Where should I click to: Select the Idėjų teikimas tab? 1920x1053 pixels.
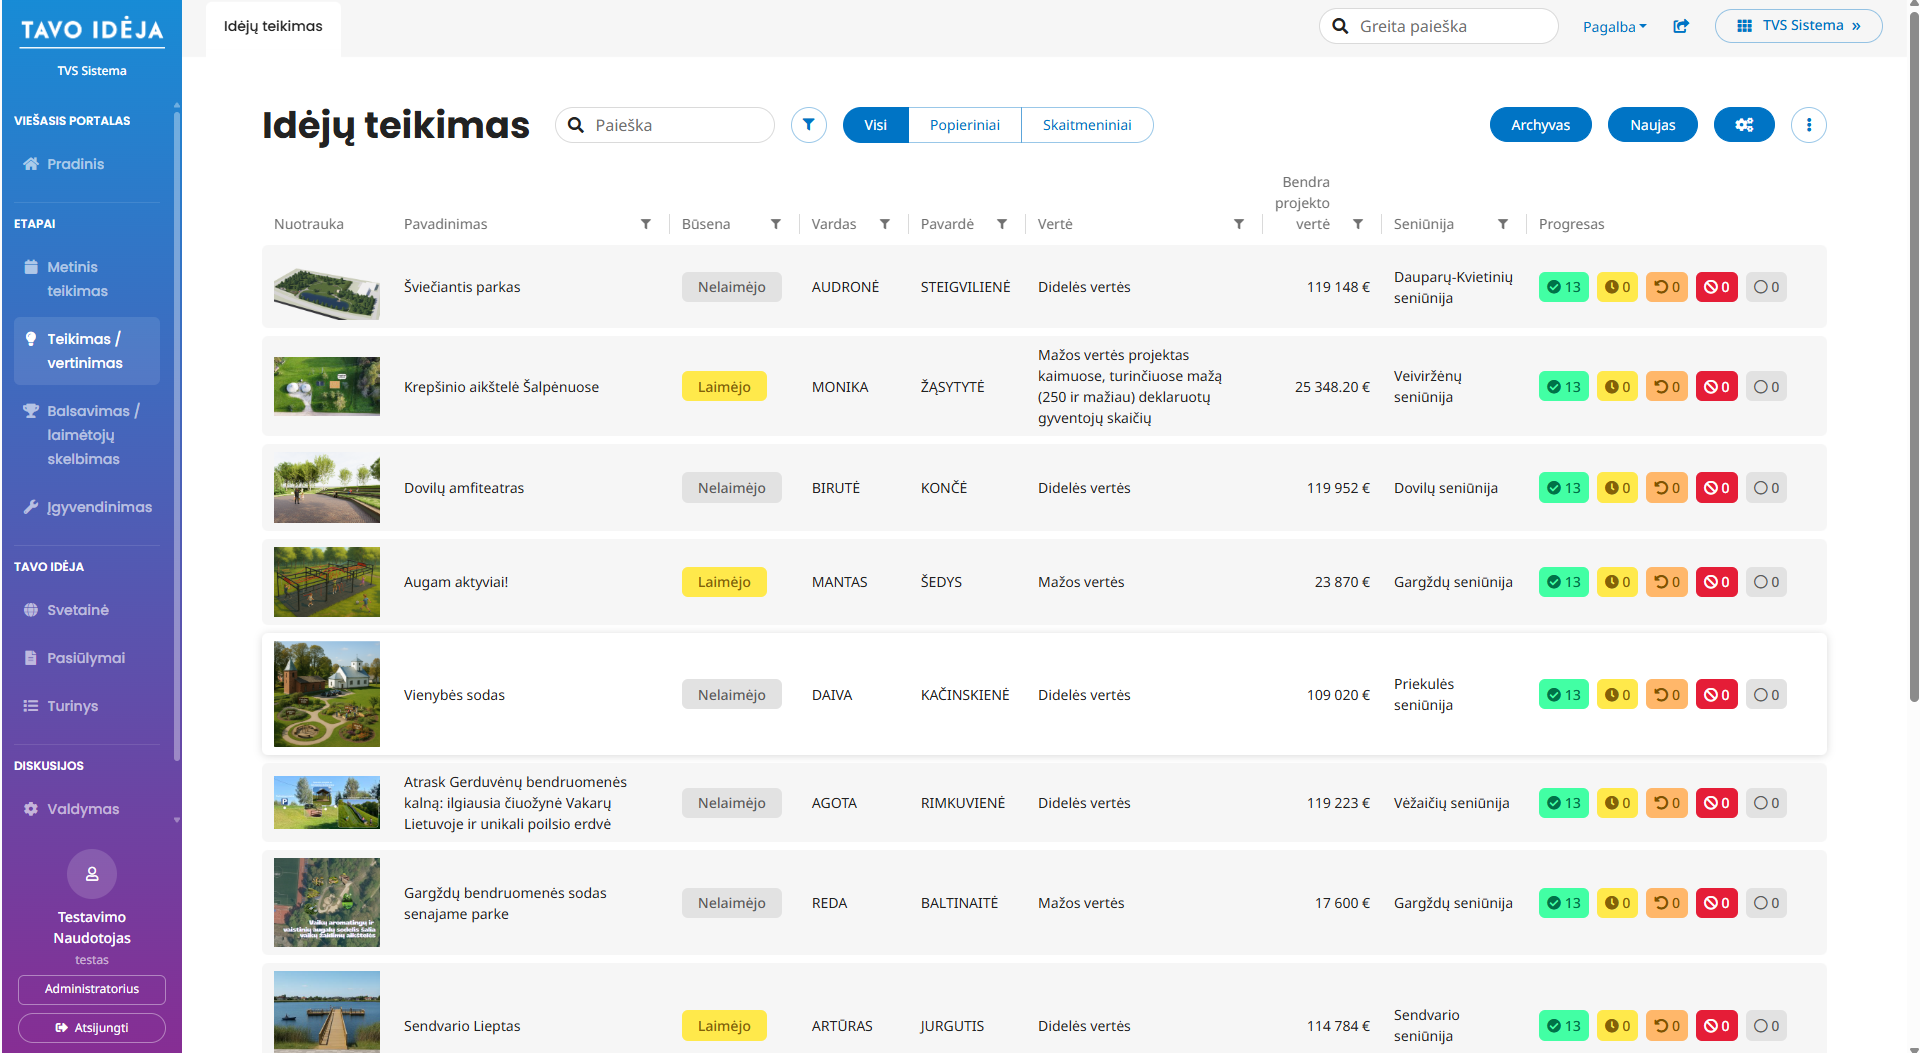point(273,27)
